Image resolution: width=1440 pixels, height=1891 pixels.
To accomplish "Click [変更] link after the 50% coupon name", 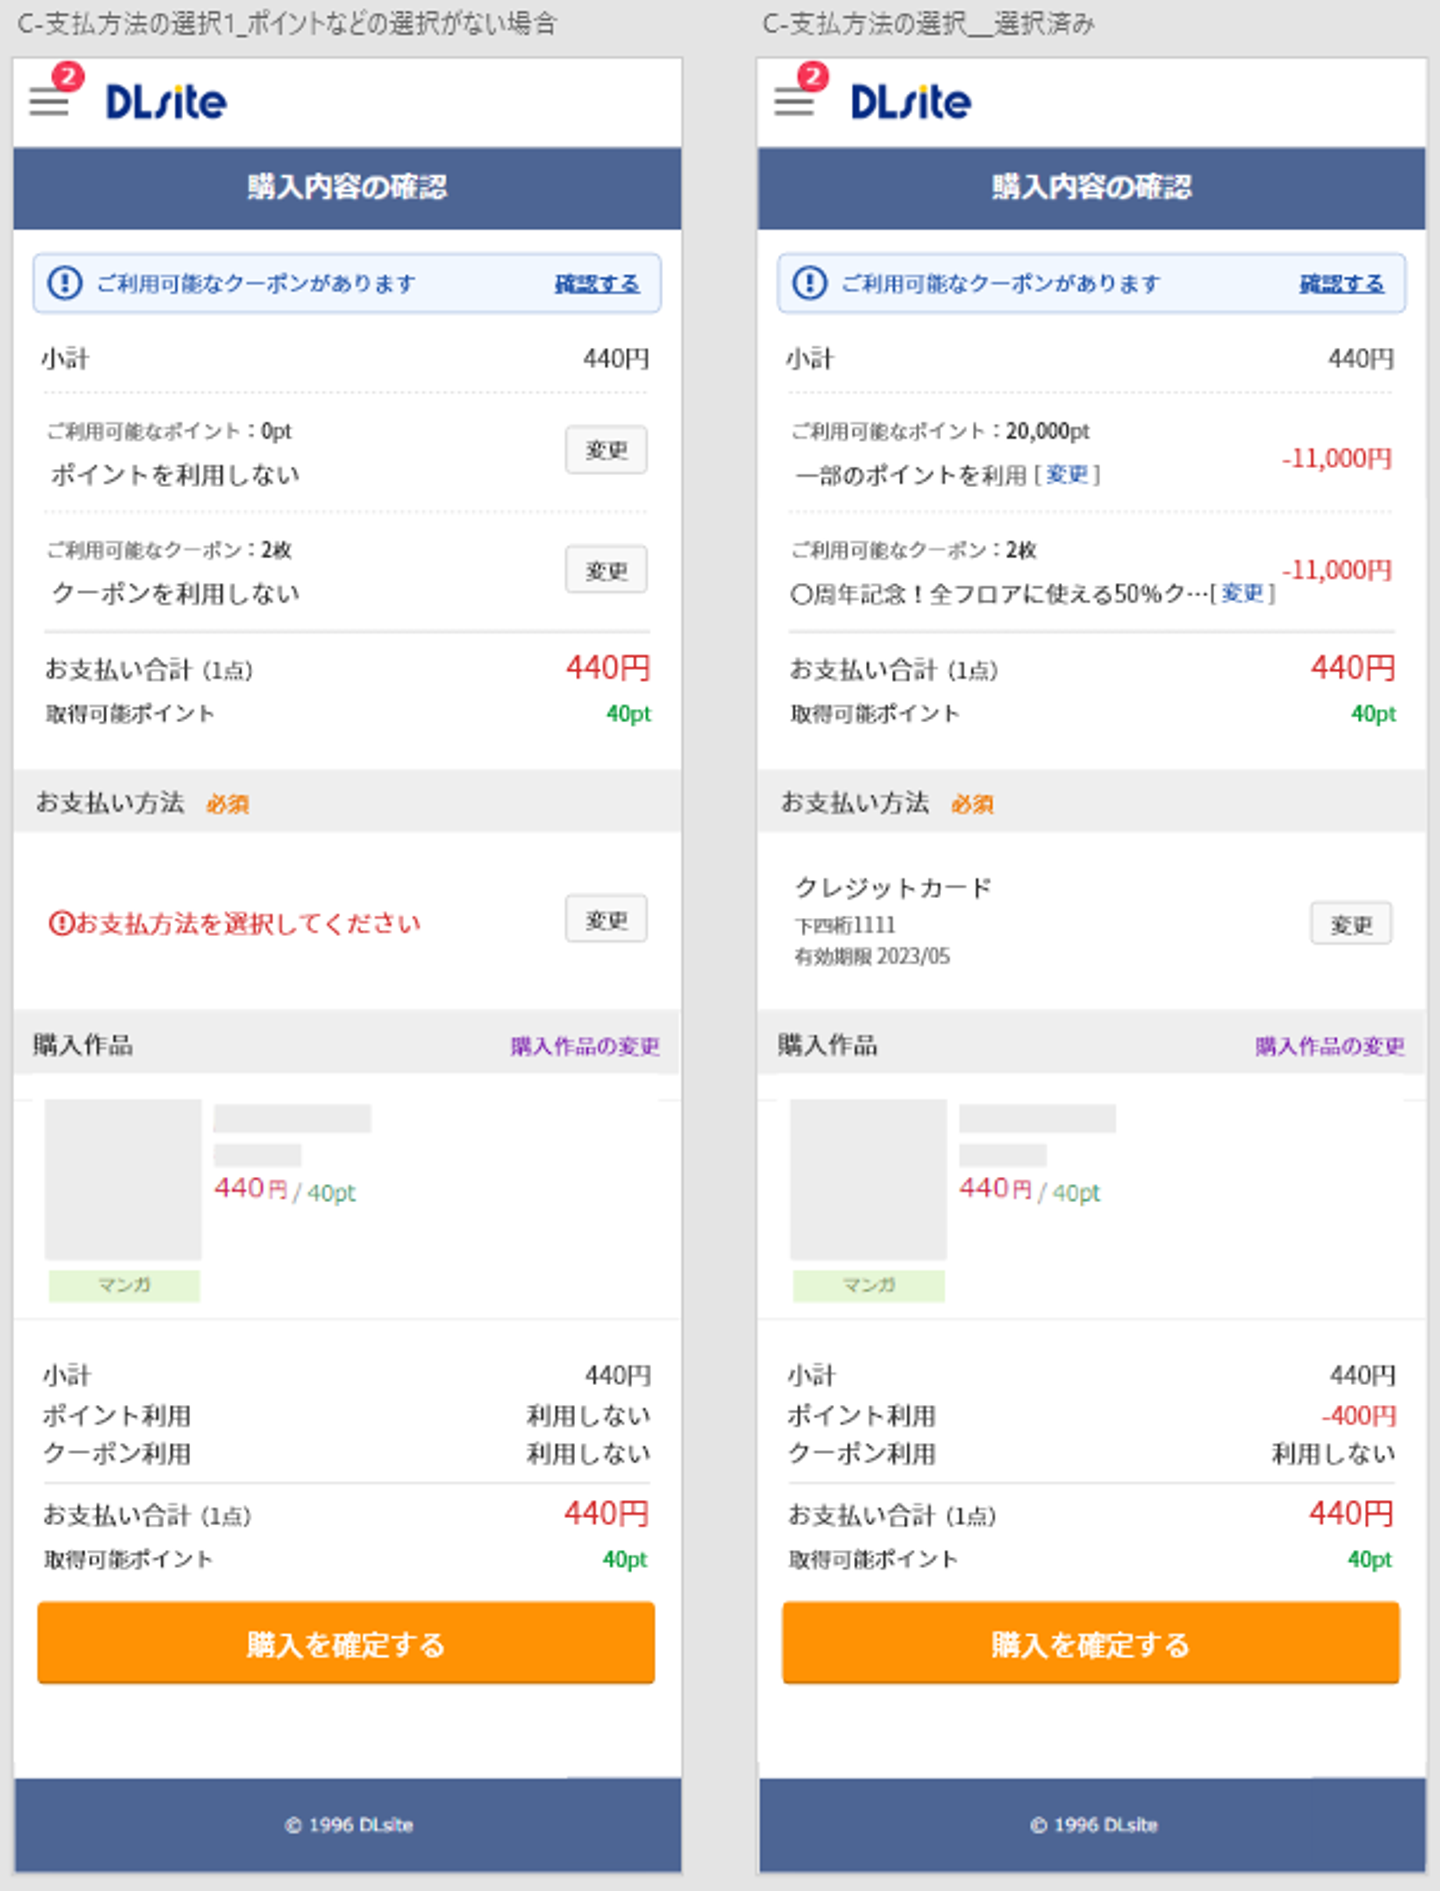I will [x=1242, y=594].
